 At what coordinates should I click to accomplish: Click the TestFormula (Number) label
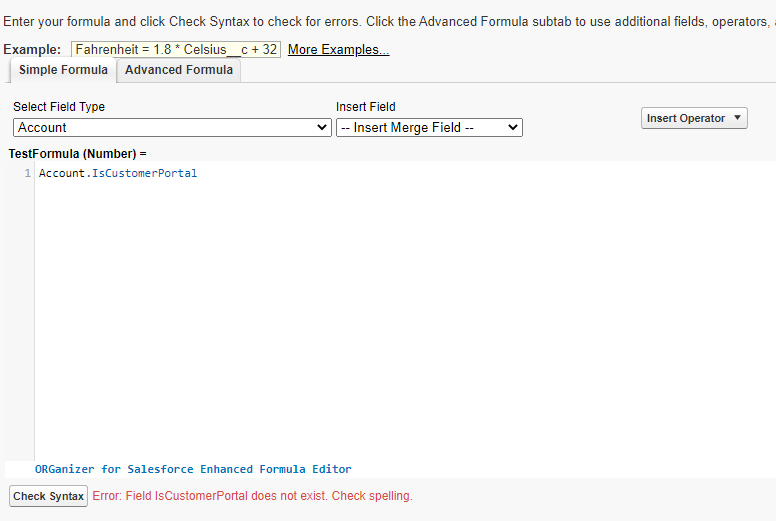pyautogui.click(x=77, y=154)
